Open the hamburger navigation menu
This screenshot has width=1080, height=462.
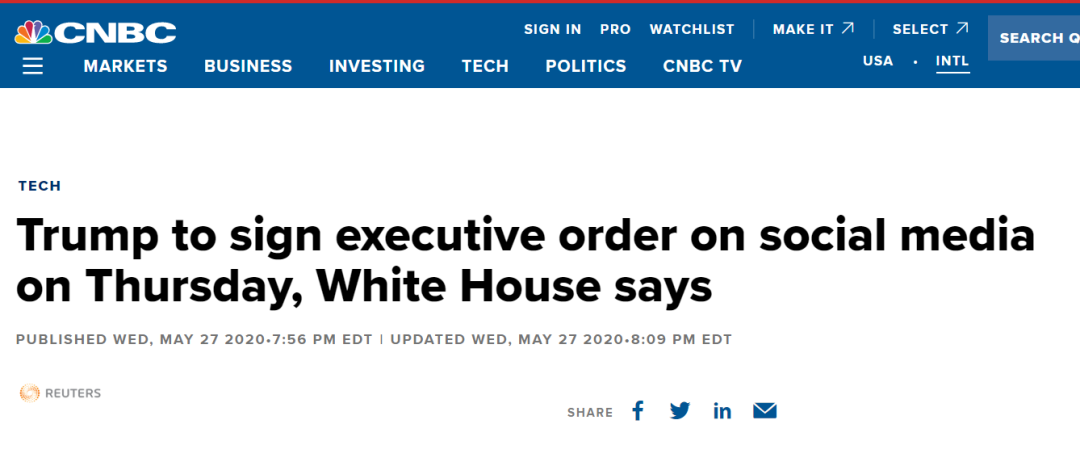point(32,66)
